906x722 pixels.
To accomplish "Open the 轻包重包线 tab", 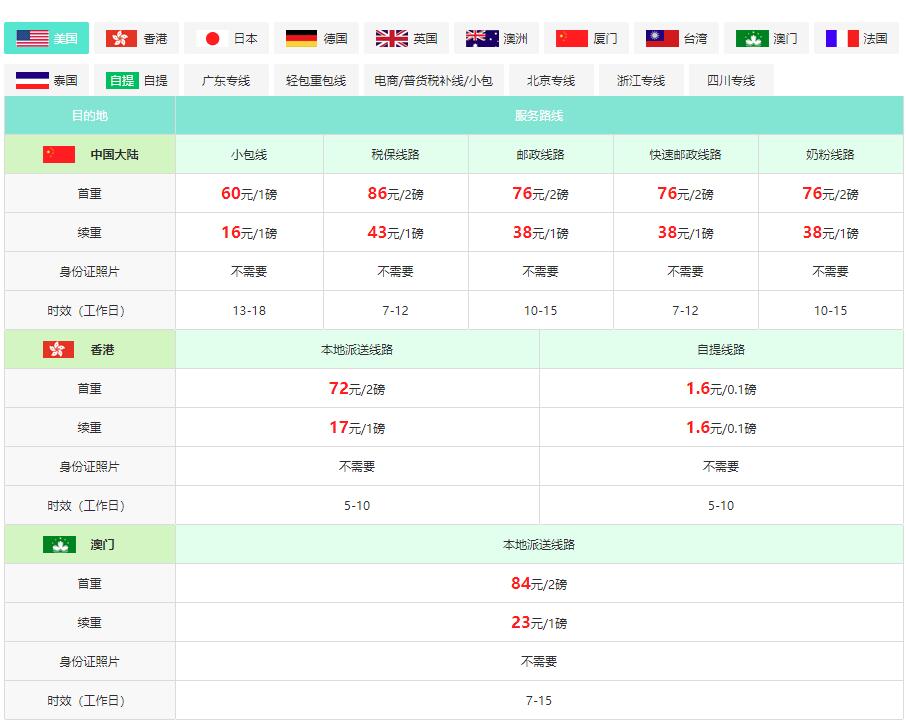I will [x=316, y=80].
